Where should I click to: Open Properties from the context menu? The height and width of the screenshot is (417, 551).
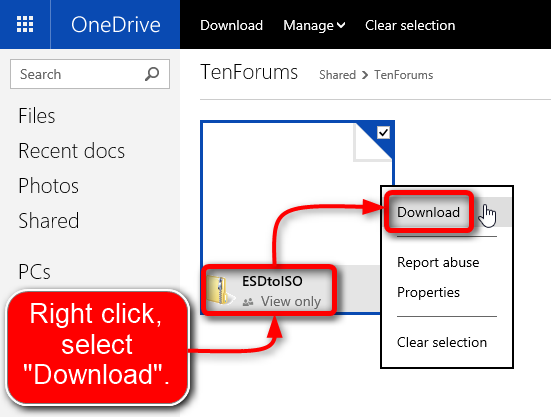coord(428,292)
